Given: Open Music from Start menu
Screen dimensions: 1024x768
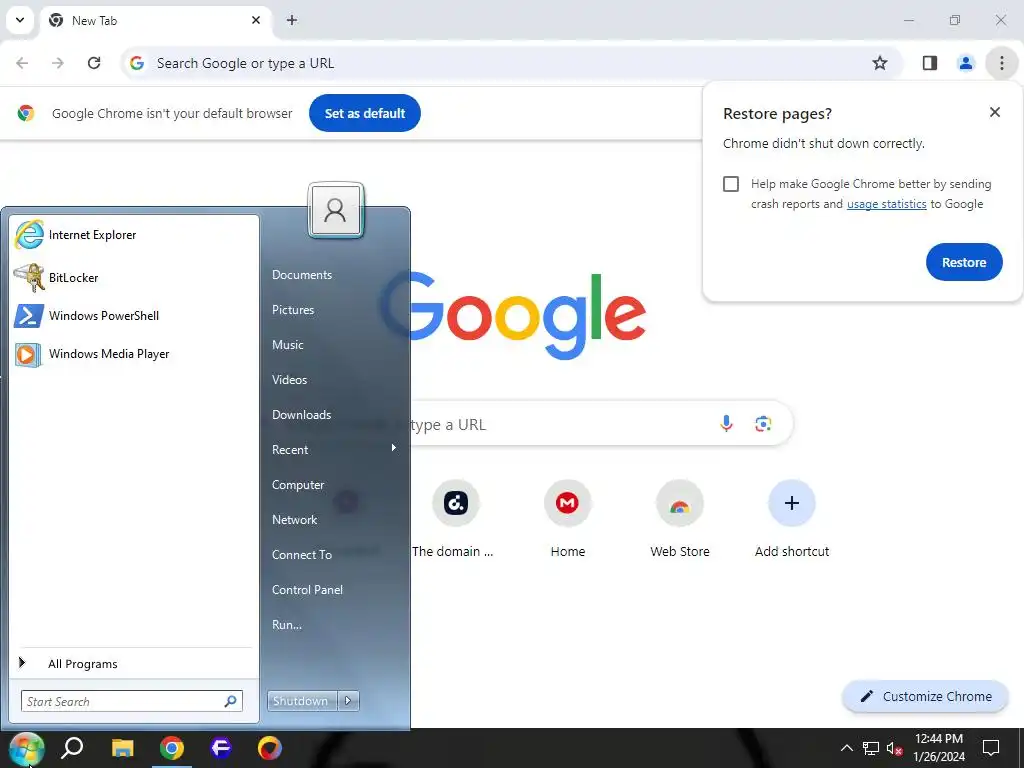Looking at the screenshot, I should click(287, 345).
